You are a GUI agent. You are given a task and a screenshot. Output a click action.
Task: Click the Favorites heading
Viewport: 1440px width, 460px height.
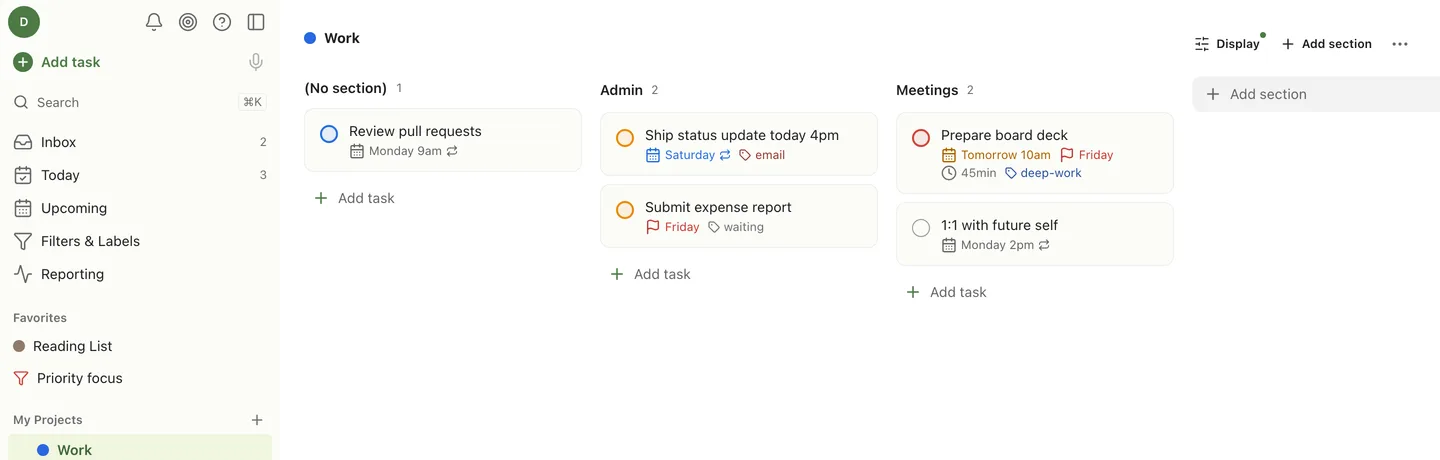[40, 318]
